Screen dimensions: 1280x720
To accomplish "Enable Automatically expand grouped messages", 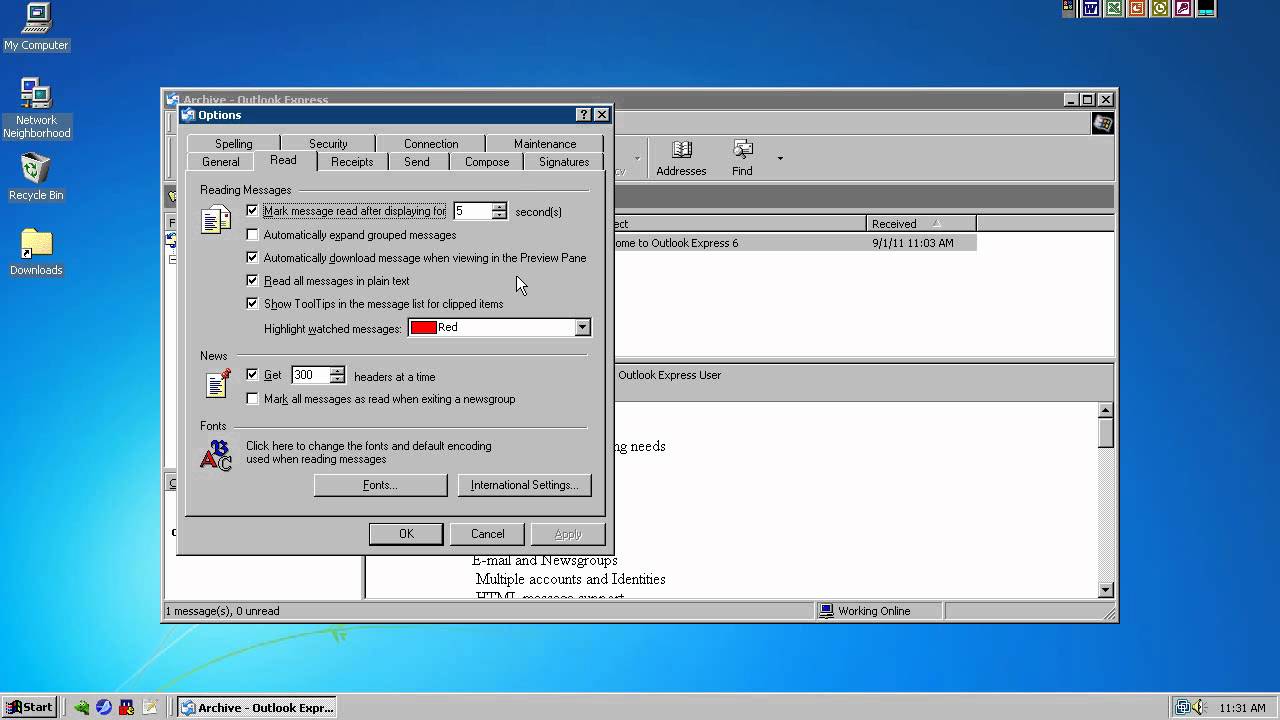I will pyautogui.click(x=252, y=235).
